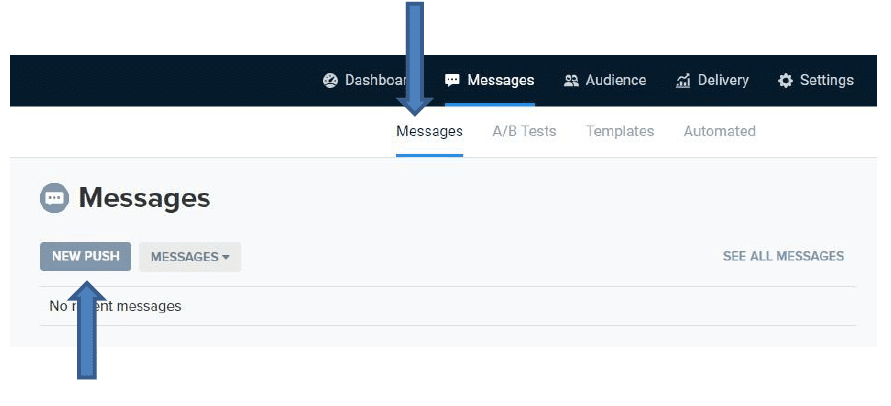Viewport: 891px width, 406px height.
Task: Click the Delivery chart icon
Action: (x=684, y=81)
